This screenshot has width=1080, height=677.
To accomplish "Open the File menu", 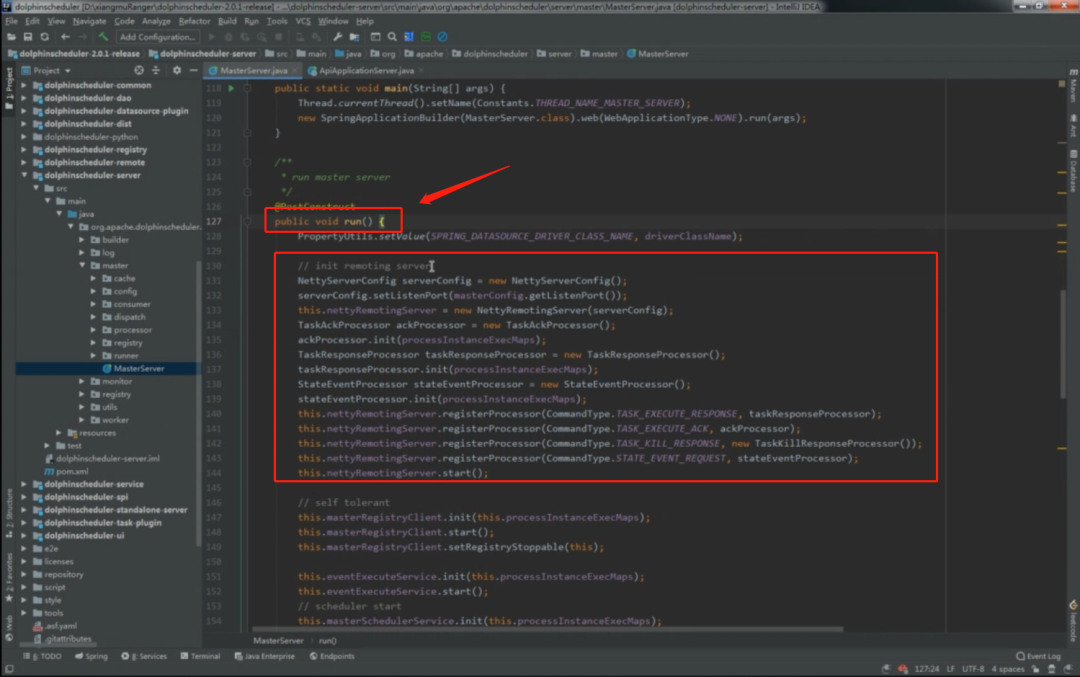I will [11, 21].
